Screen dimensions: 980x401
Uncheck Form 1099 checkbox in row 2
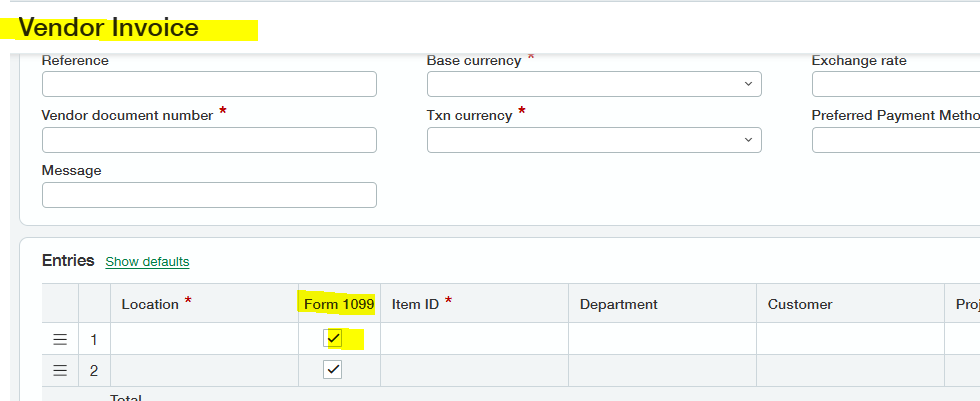(x=334, y=370)
